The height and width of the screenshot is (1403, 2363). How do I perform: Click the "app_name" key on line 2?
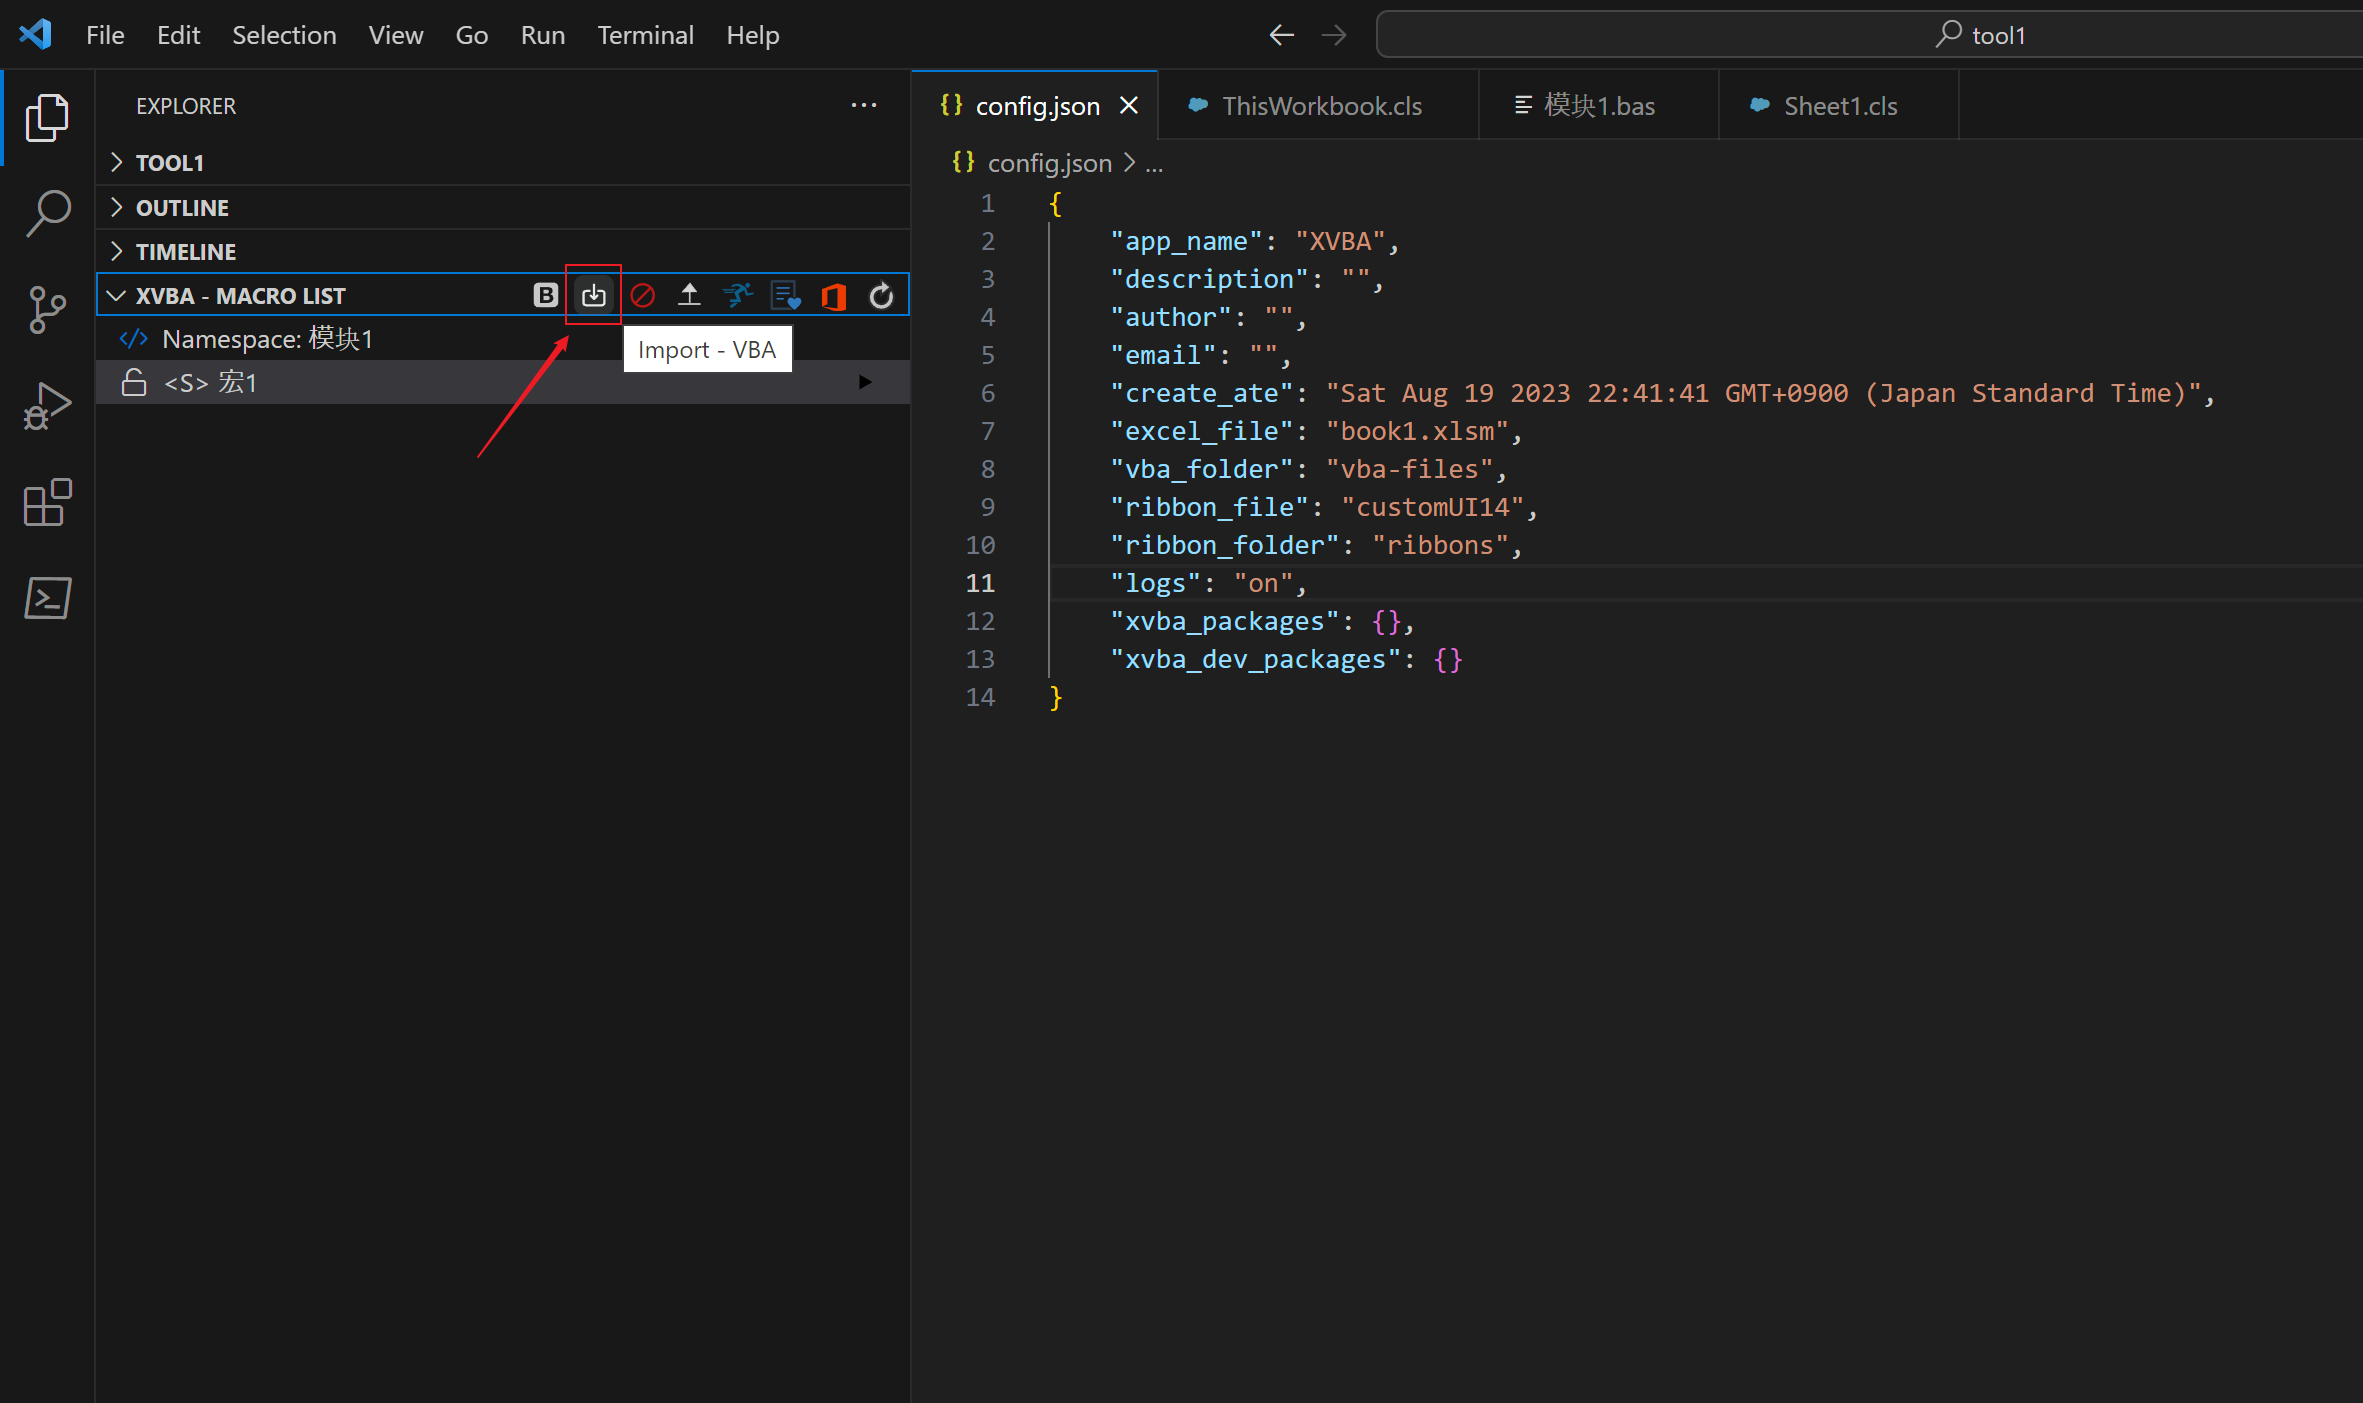click(1187, 242)
